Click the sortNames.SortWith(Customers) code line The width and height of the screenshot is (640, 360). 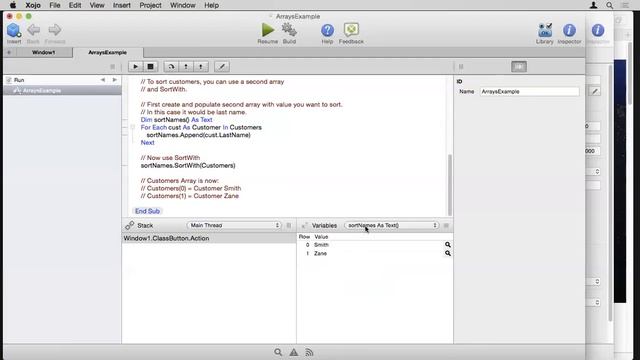pyautogui.click(x=188, y=165)
